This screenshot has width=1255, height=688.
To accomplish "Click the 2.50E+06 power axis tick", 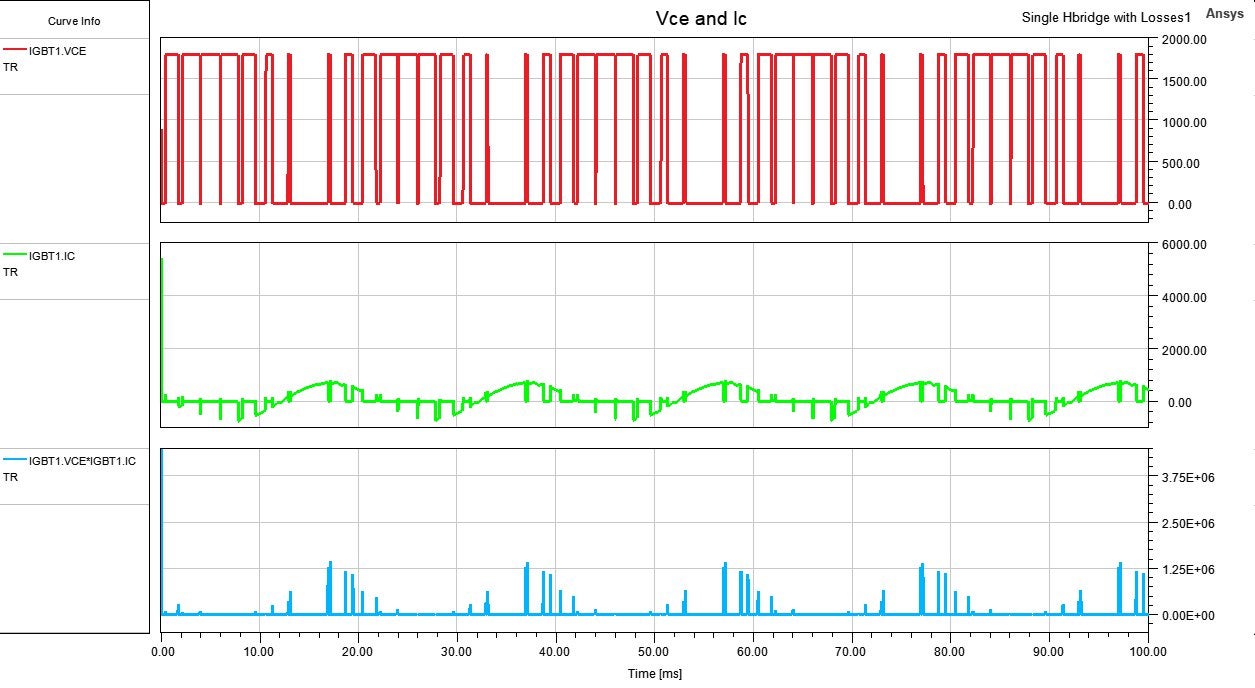I will pos(1187,524).
